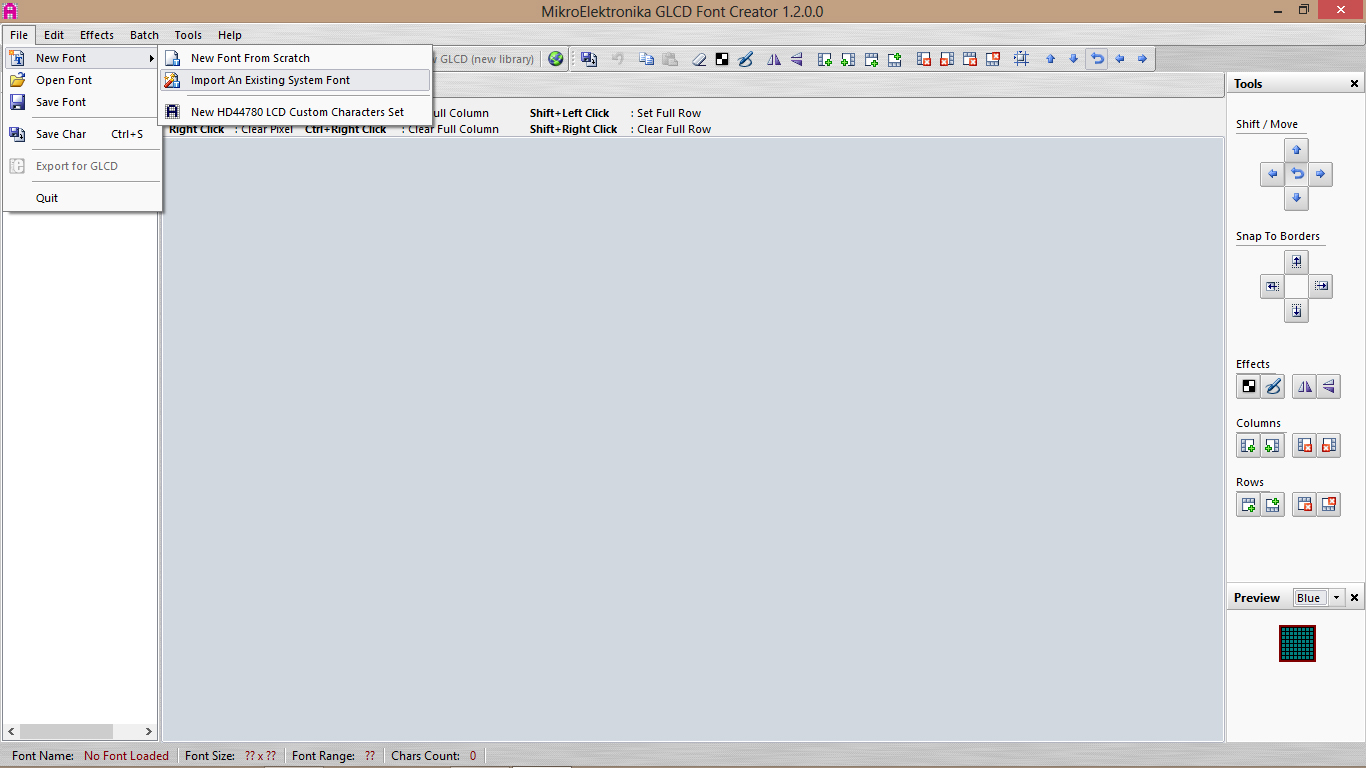Snap to right border in Tools panel
This screenshot has width=1366, height=768.
click(x=1321, y=286)
